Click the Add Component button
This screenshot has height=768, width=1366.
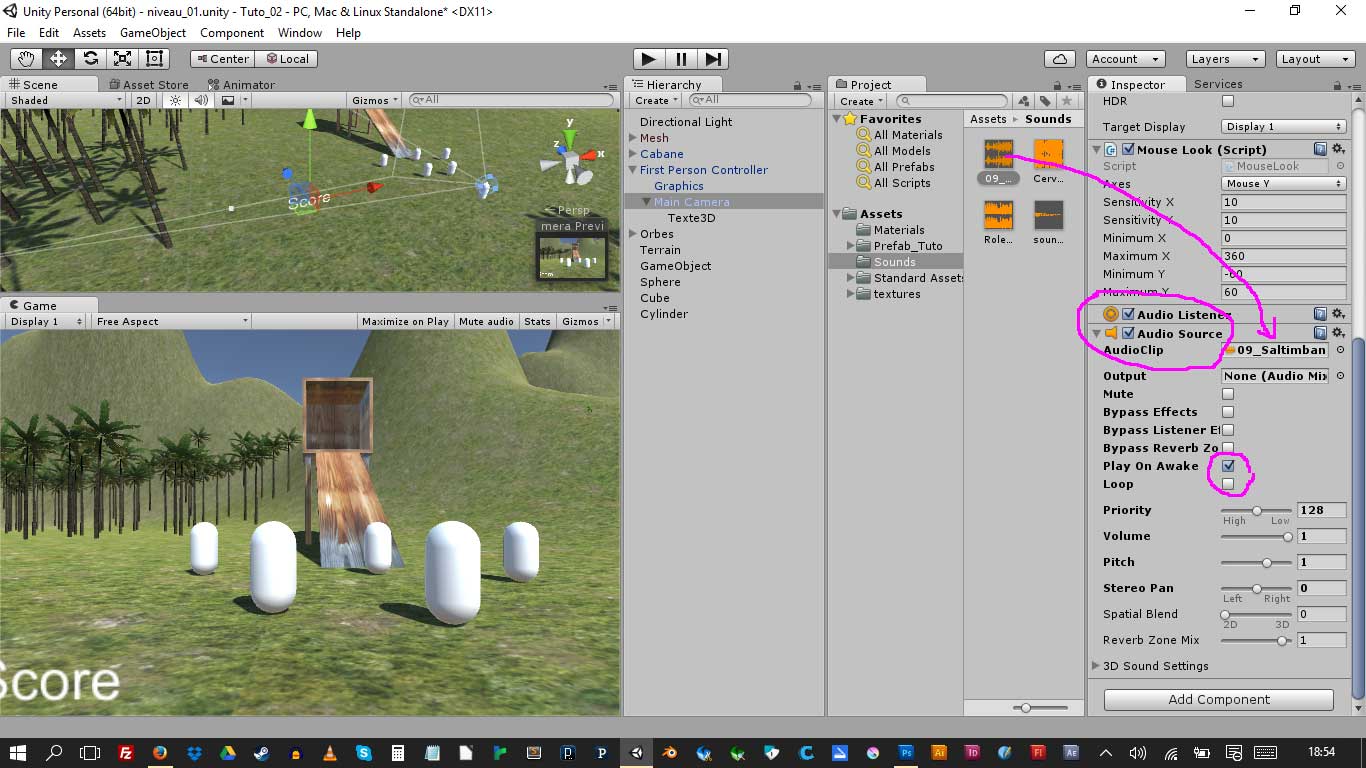1218,700
